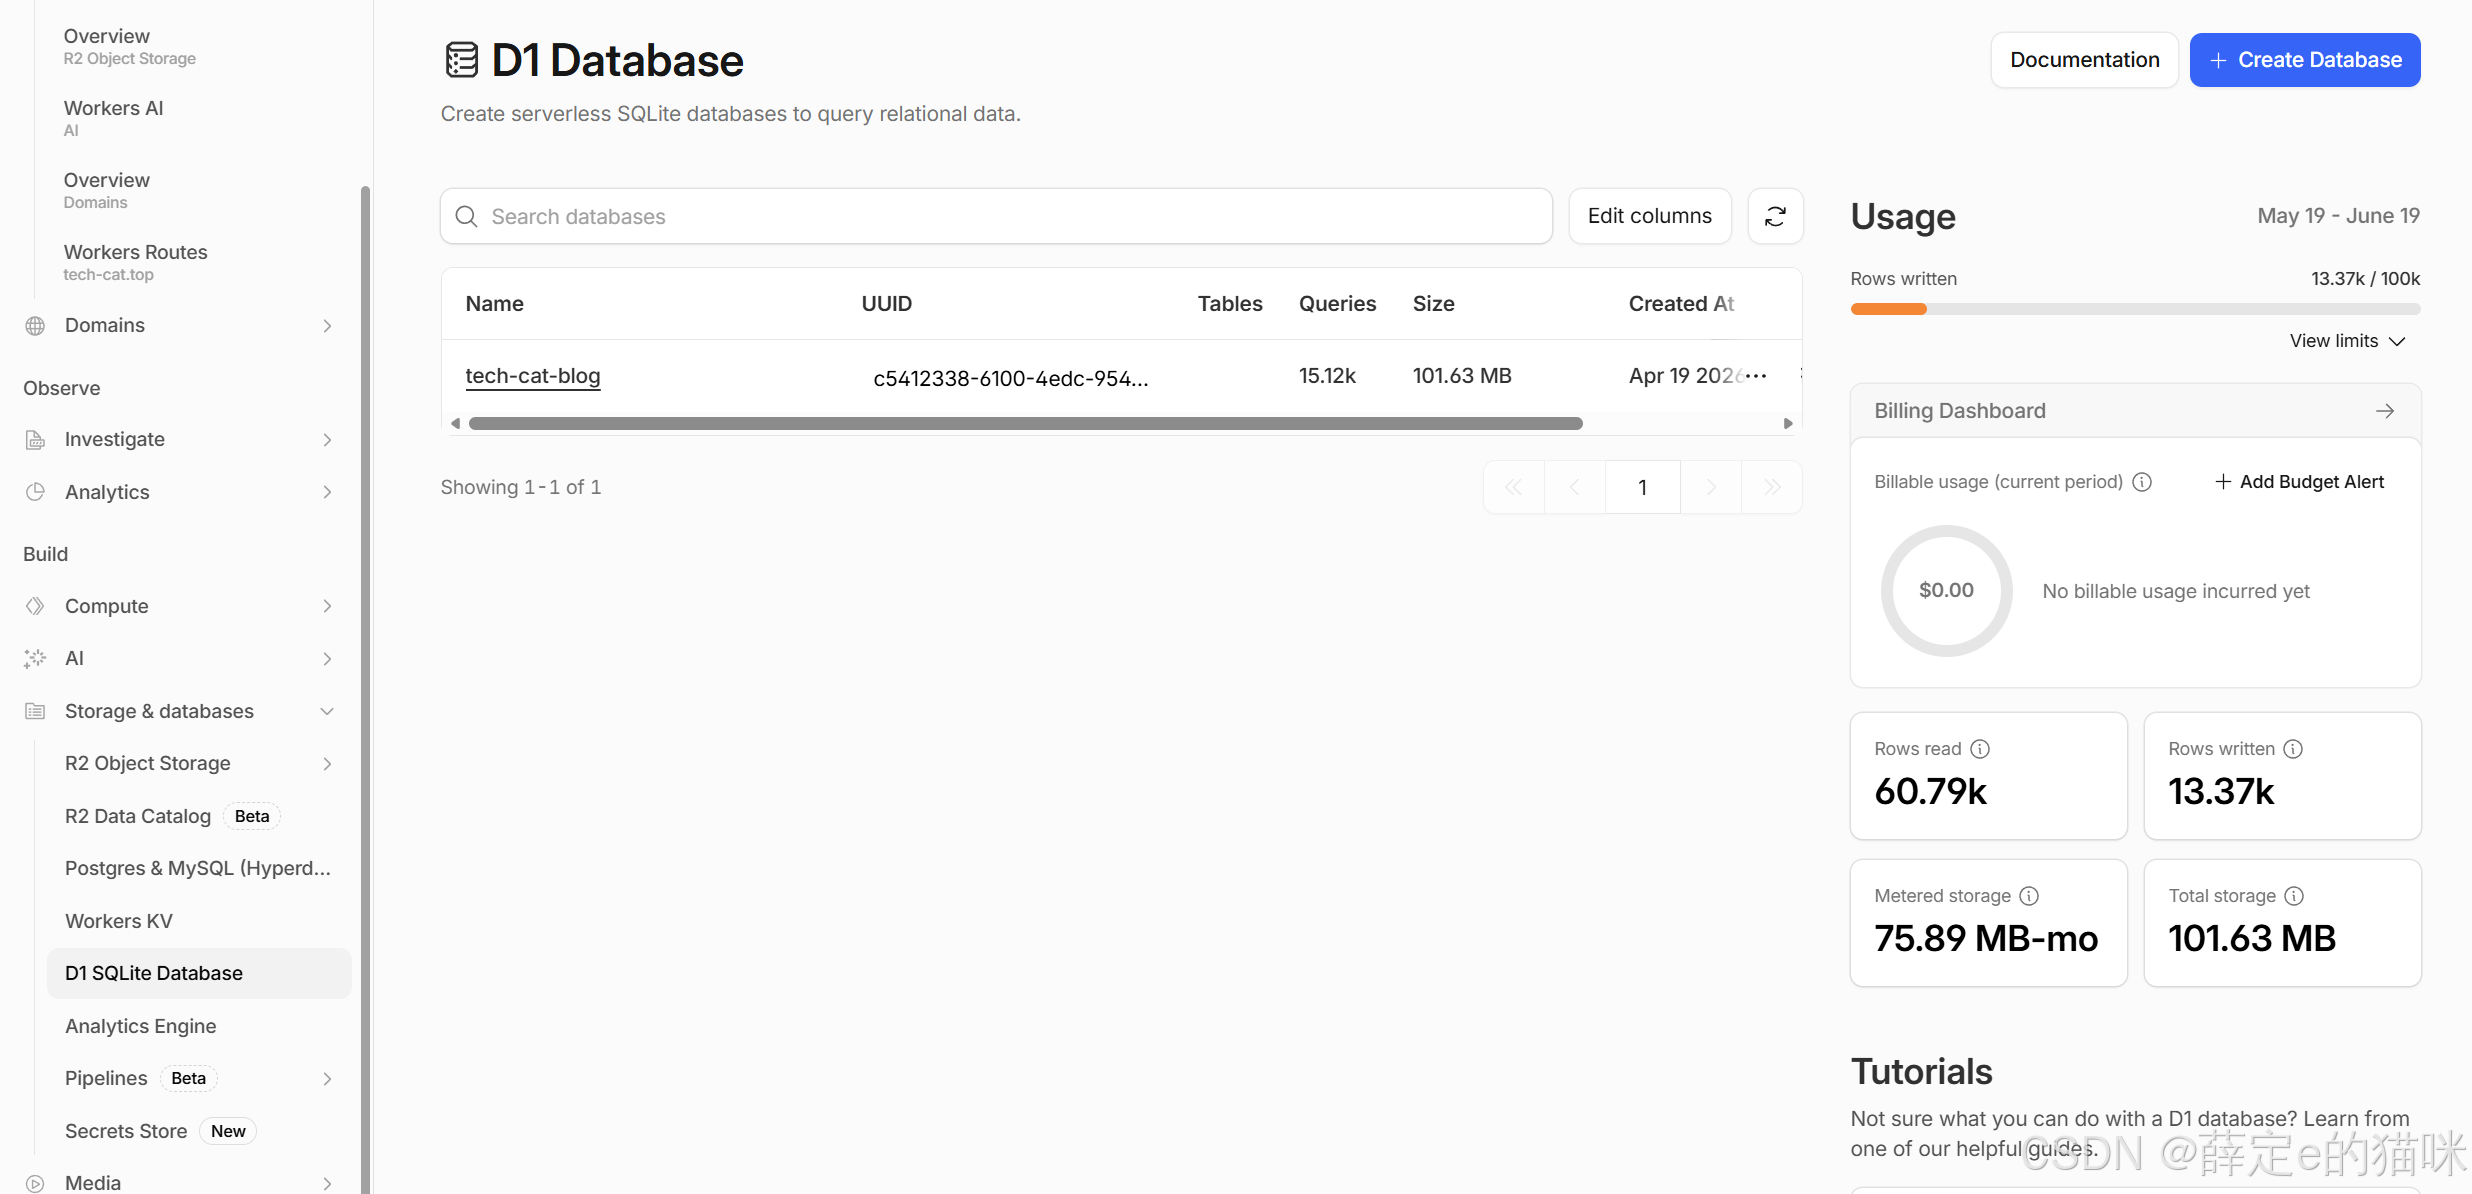Go to last page of databases
The image size is (2472, 1194).
click(1772, 487)
